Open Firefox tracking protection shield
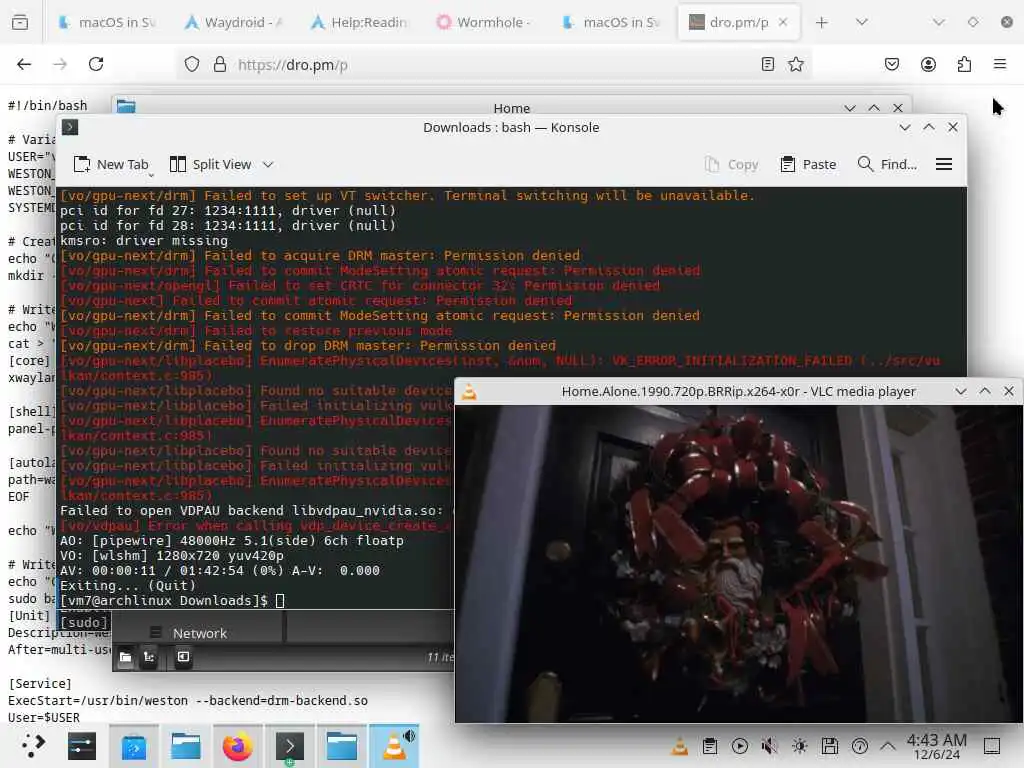Image resolution: width=1024 pixels, height=768 pixels. coord(191,64)
